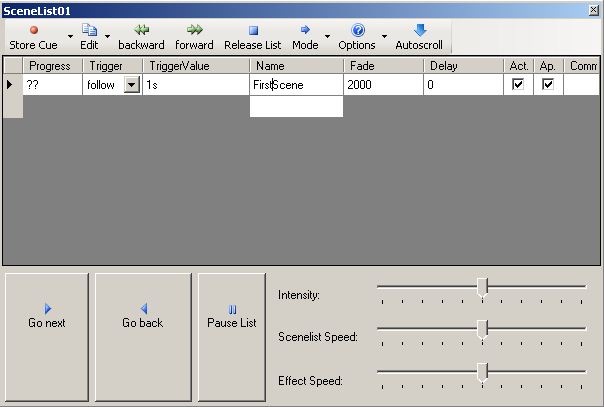Step forward in the scene list

coord(194,30)
